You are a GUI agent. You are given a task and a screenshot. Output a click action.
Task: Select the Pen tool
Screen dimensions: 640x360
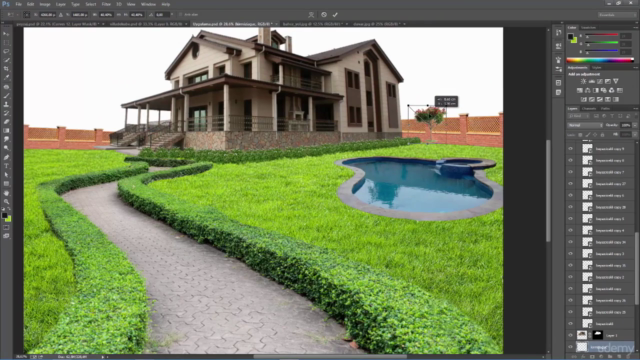coord(6,157)
